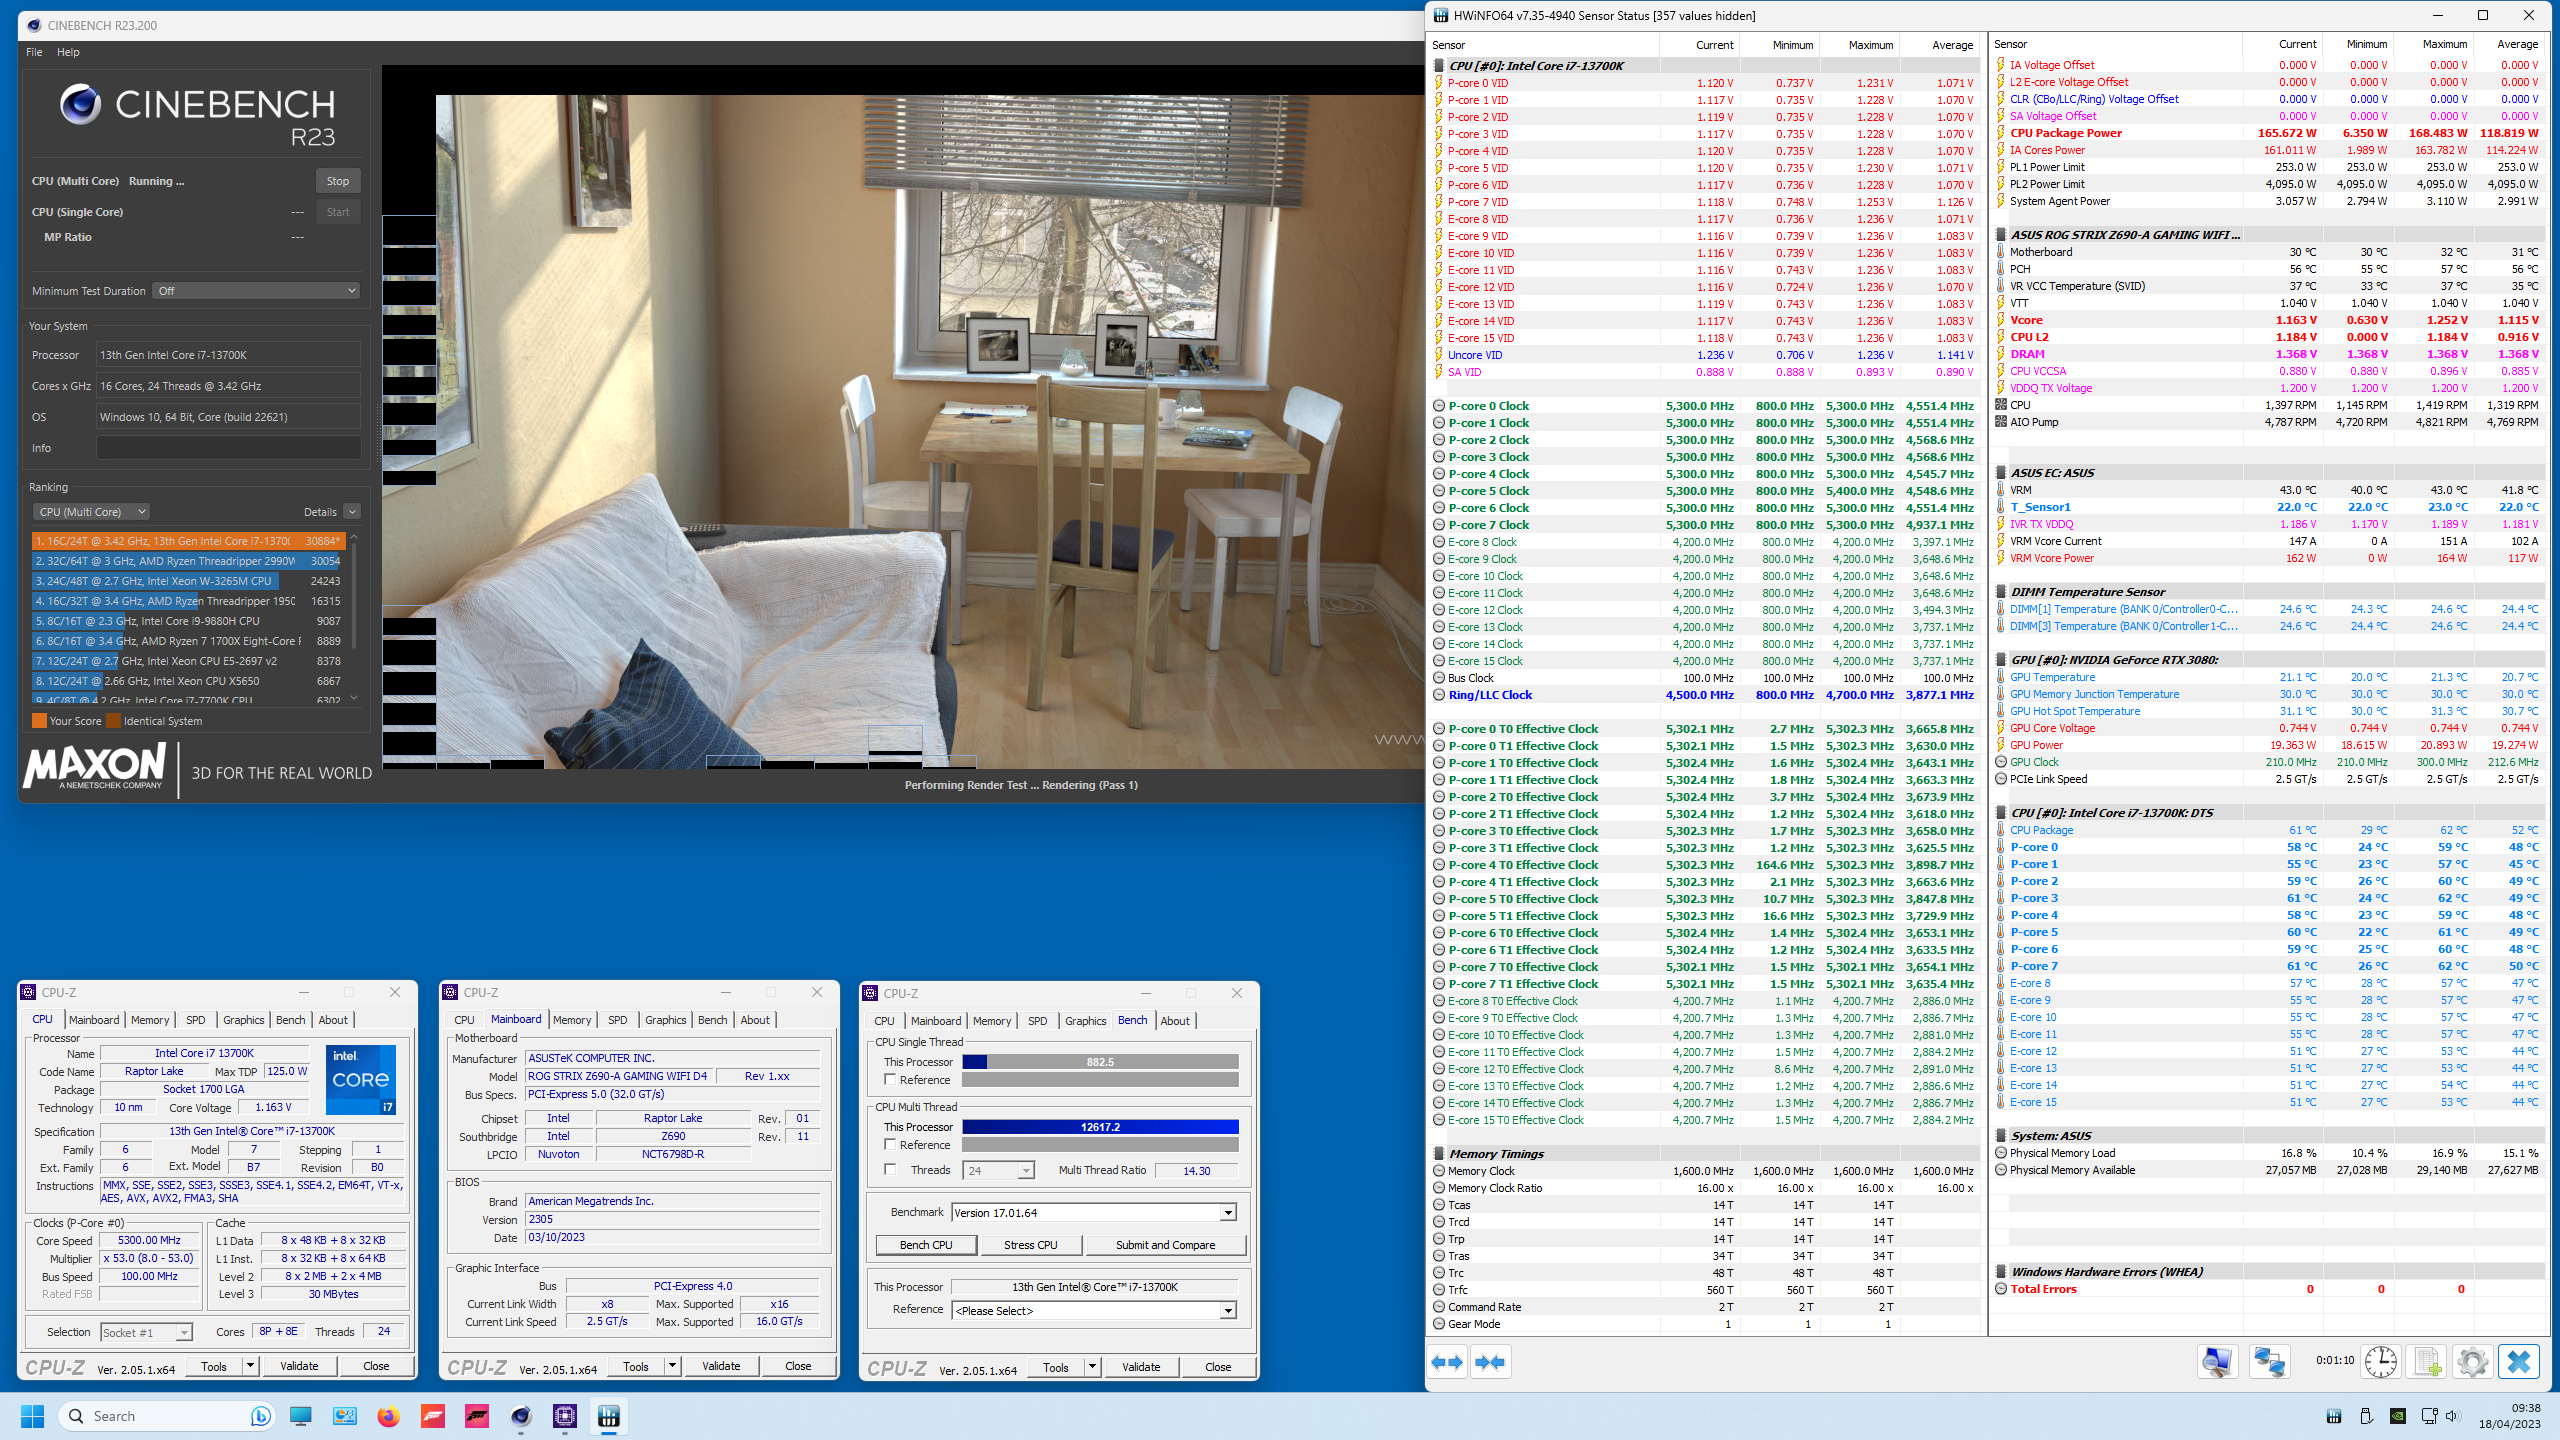Stop the Cinebench multi core test

(x=338, y=181)
